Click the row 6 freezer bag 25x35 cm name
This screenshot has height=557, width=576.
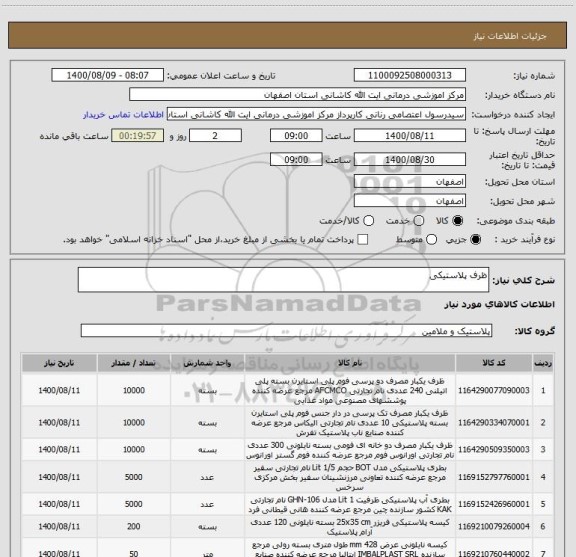[x=350, y=527]
